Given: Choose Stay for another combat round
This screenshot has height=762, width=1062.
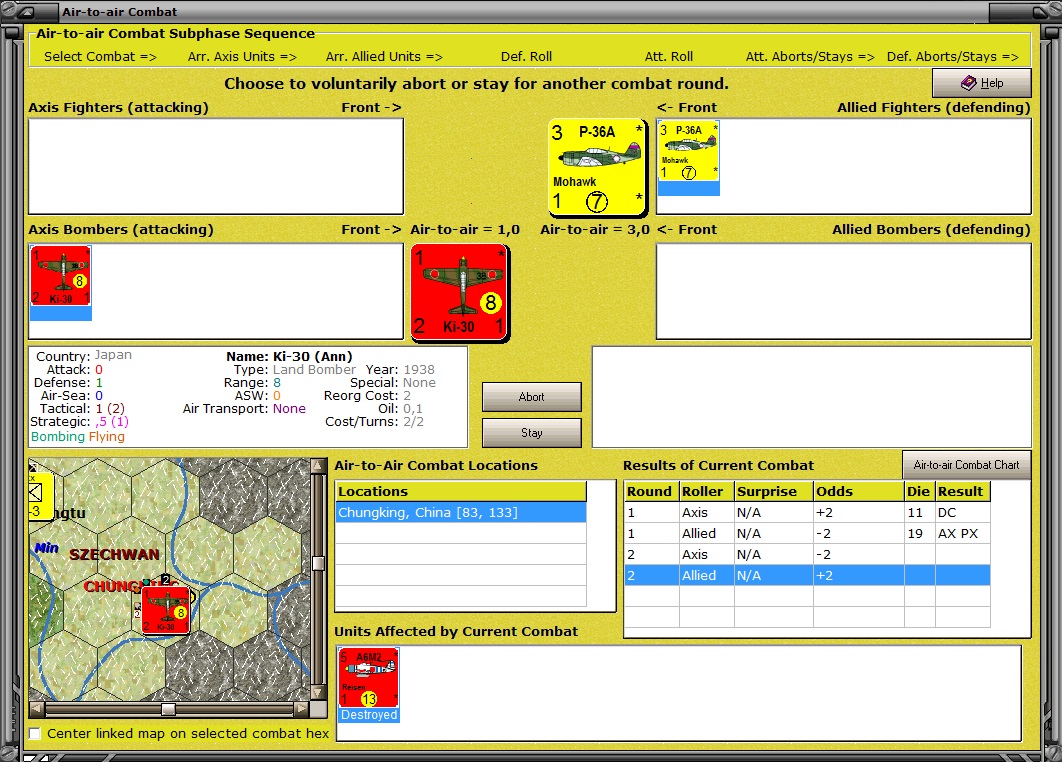Looking at the screenshot, I should (532, 433).
